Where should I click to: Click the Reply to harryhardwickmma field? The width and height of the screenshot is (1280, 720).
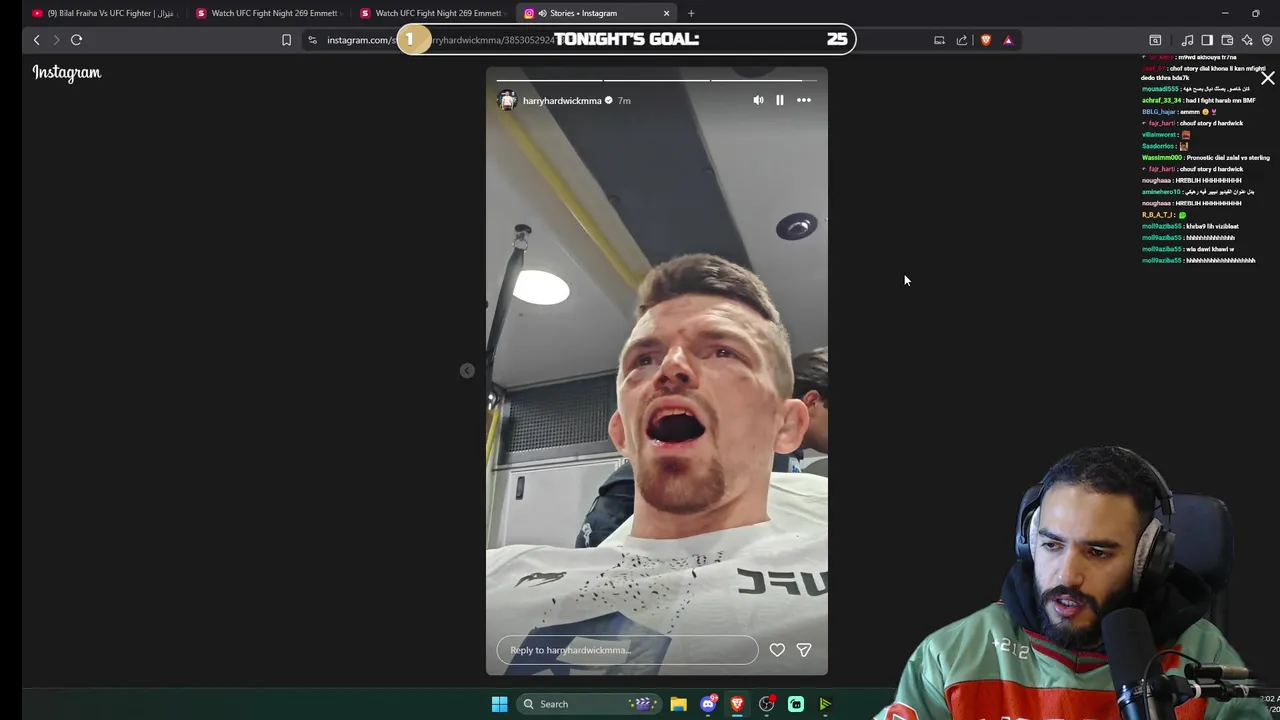(627, 650)
